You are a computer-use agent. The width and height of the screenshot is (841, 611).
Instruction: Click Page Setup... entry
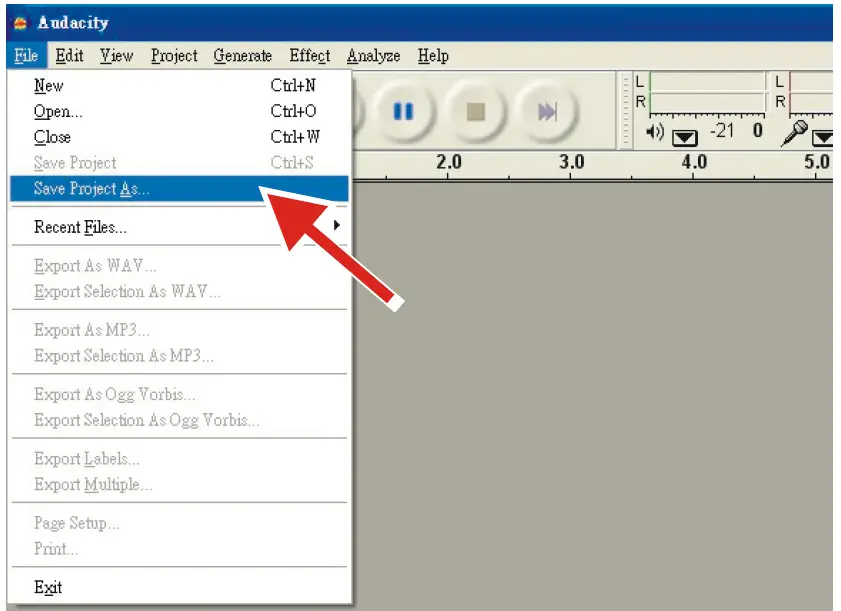[179, 523]
